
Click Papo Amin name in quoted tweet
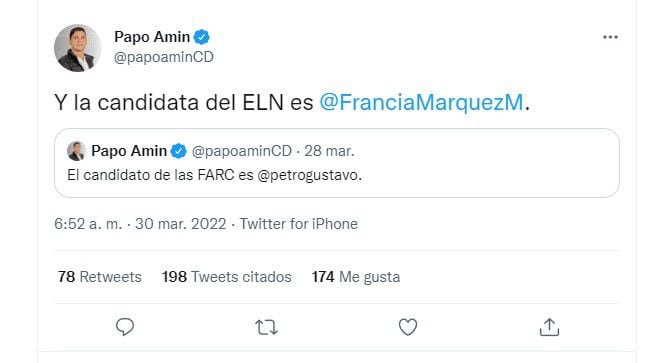tap(129, 151)
